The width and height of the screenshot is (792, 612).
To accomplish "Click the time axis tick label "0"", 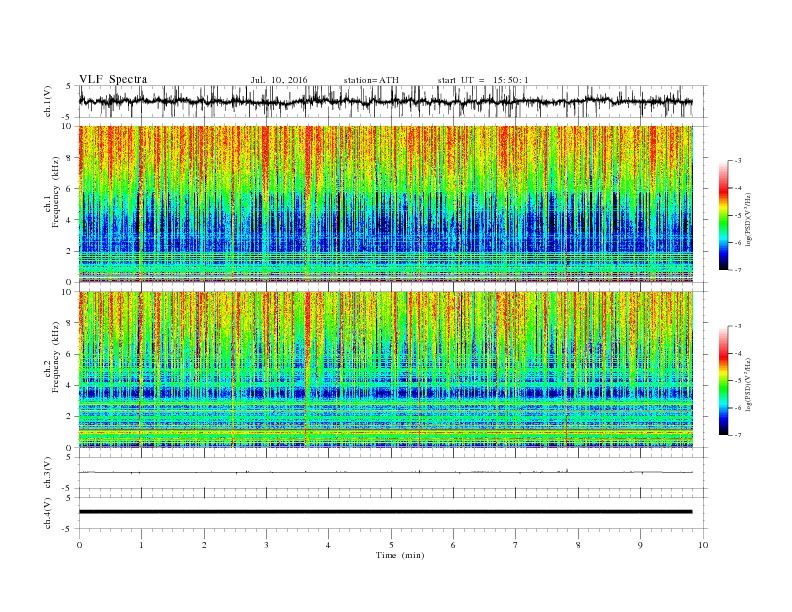I will (79, 545).
